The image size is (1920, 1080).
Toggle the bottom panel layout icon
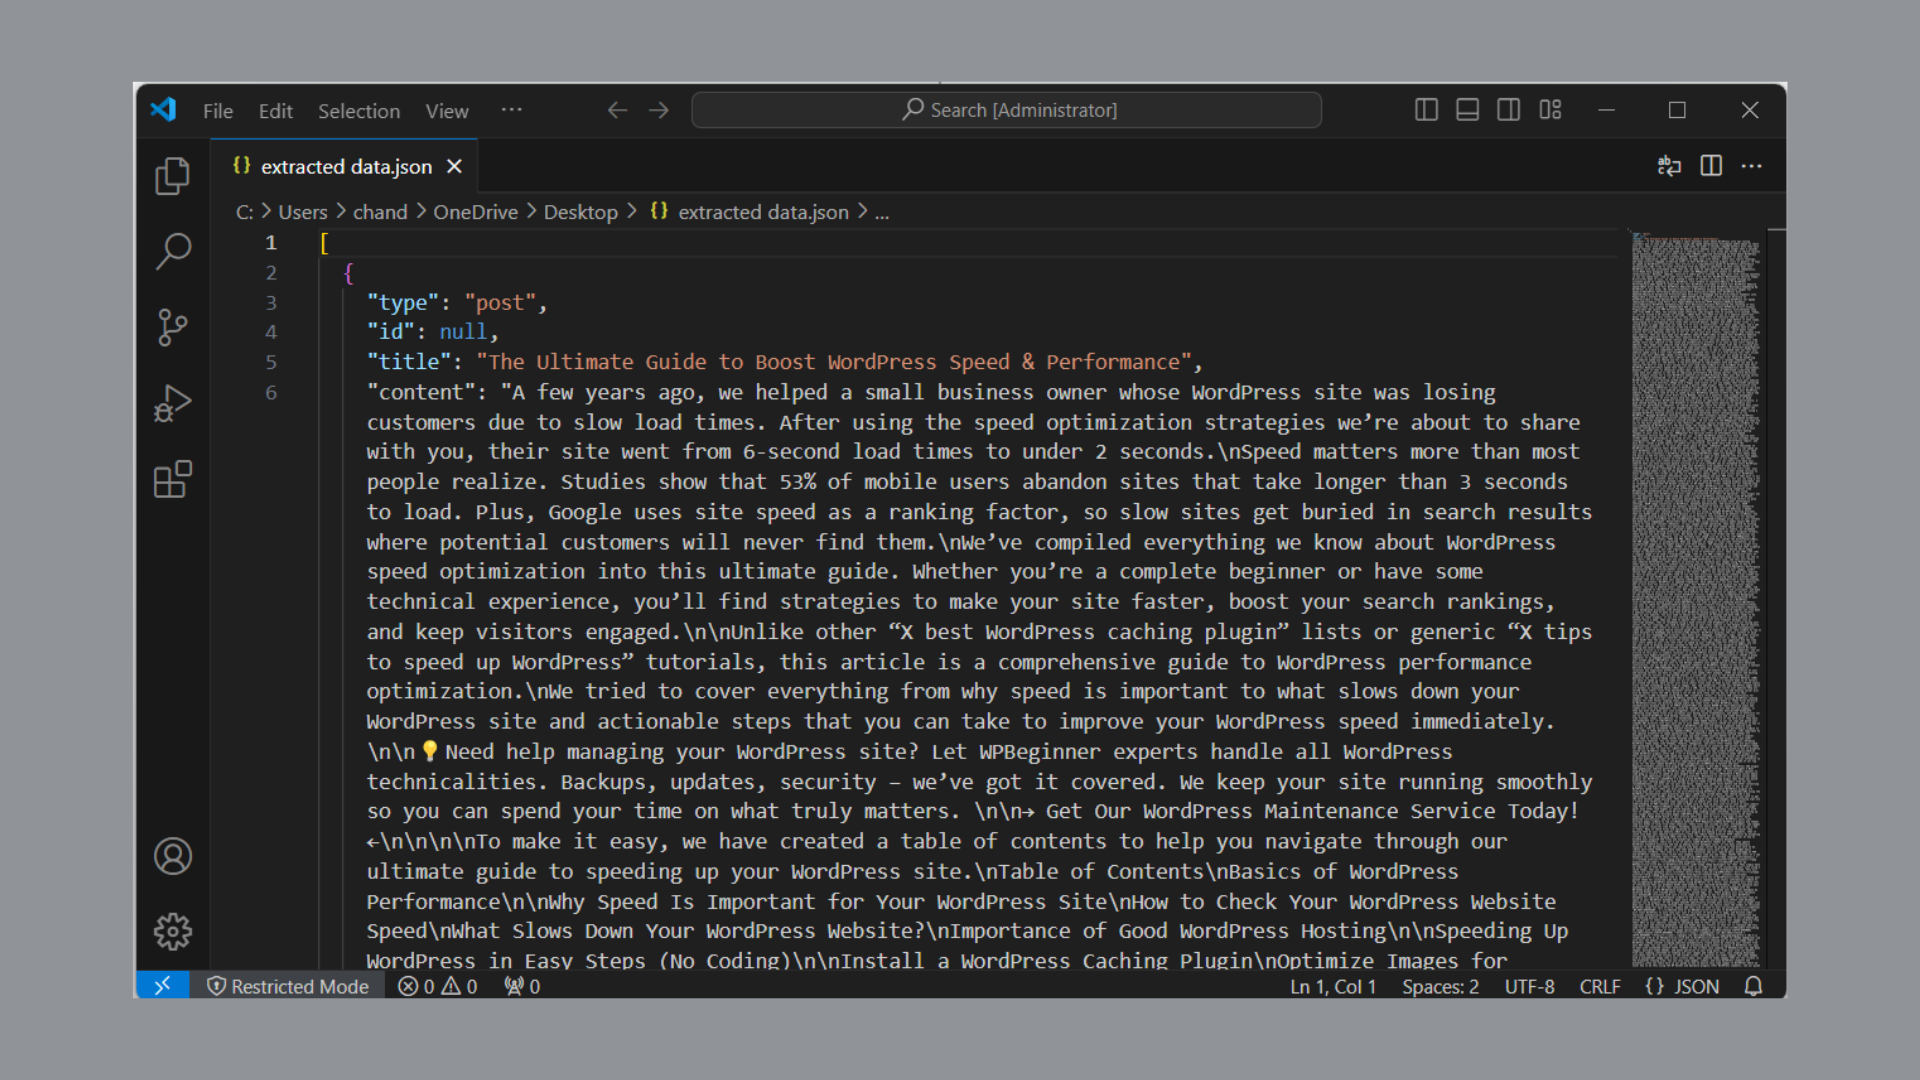pyautogui.click(x=1467, y=110)
